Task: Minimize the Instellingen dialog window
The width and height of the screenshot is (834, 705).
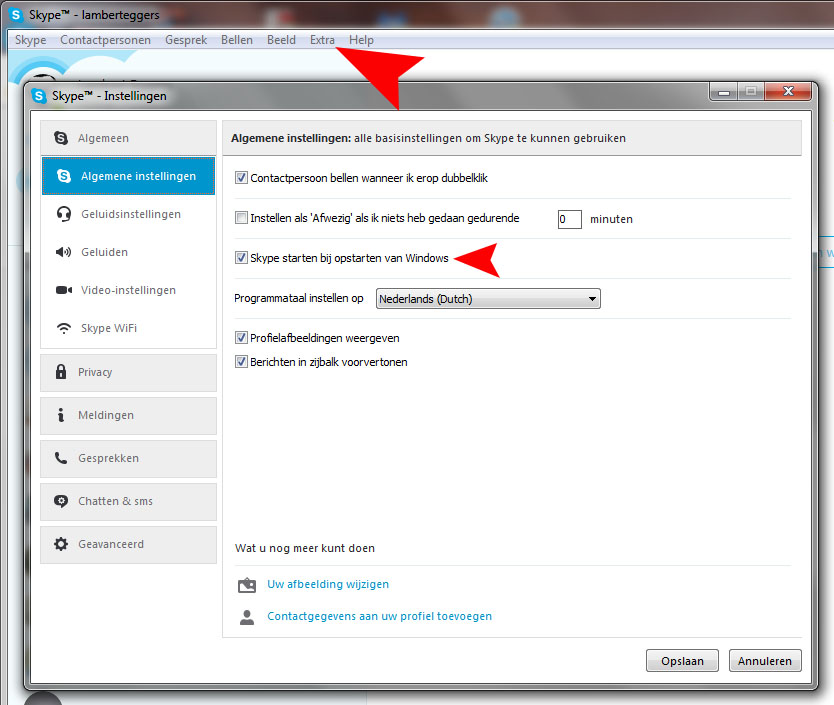Action: pyautogui.click(x=723, y=92)
